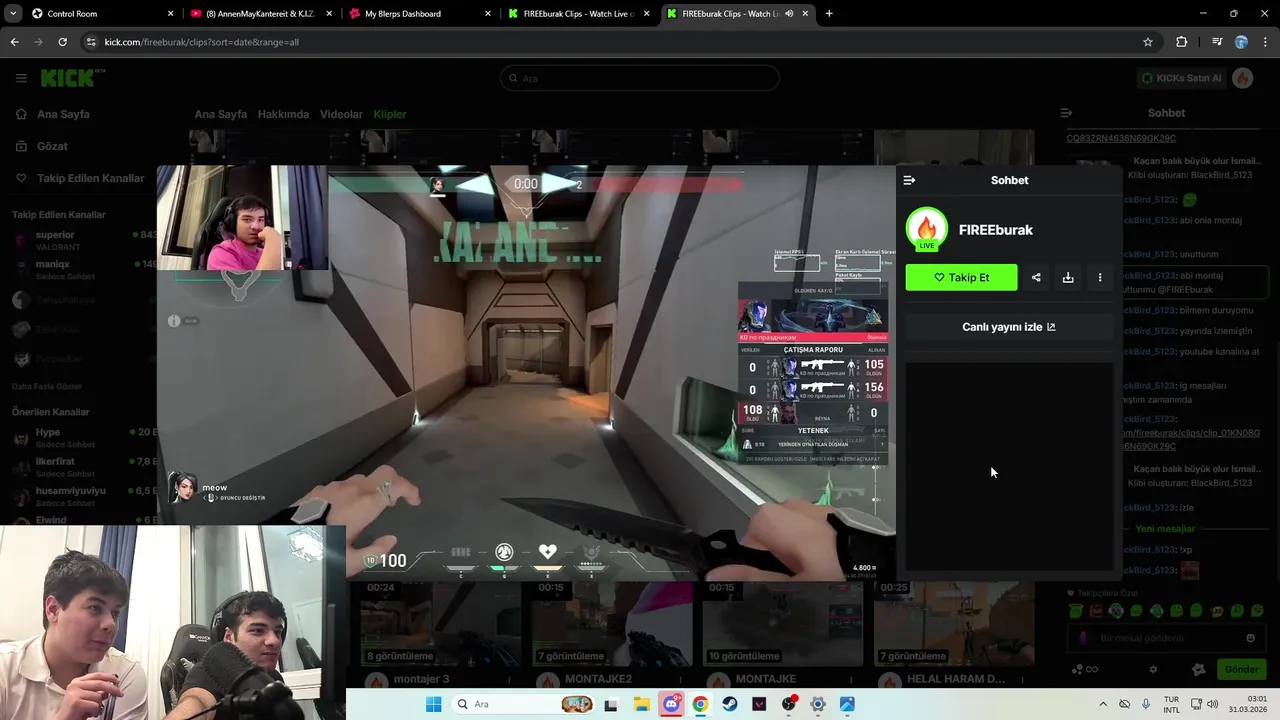Go to Ana Sayfa in sidebar
Viewport: 1280px width, 720px height.
[63, 114]
